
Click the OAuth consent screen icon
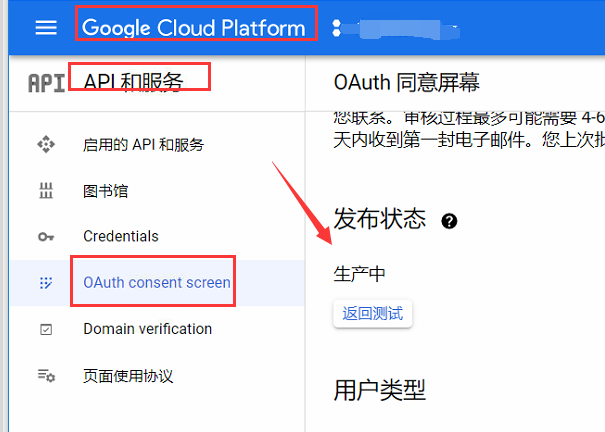(46, 283)
